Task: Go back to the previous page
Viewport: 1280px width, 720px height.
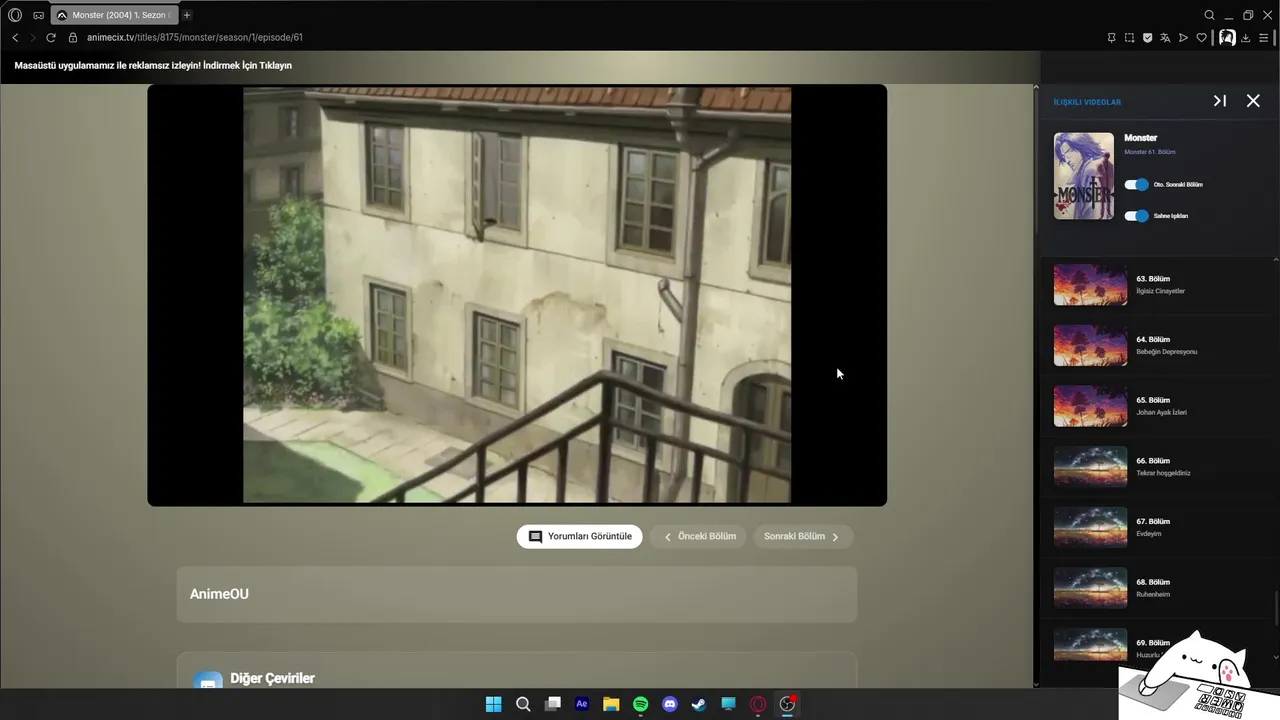Action: tap(15, 38)
